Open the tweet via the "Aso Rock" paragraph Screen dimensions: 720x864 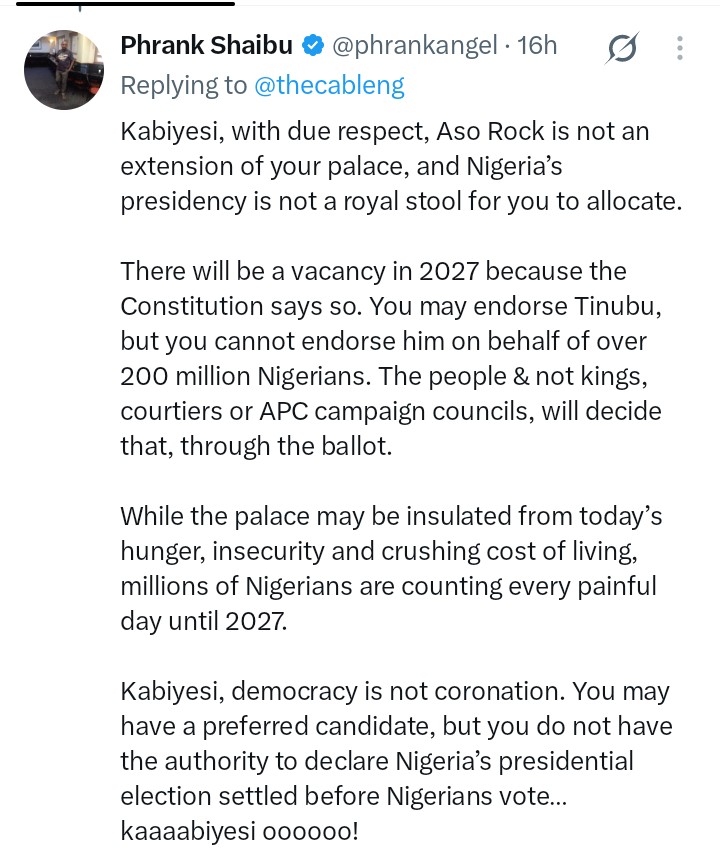[401, 166]
